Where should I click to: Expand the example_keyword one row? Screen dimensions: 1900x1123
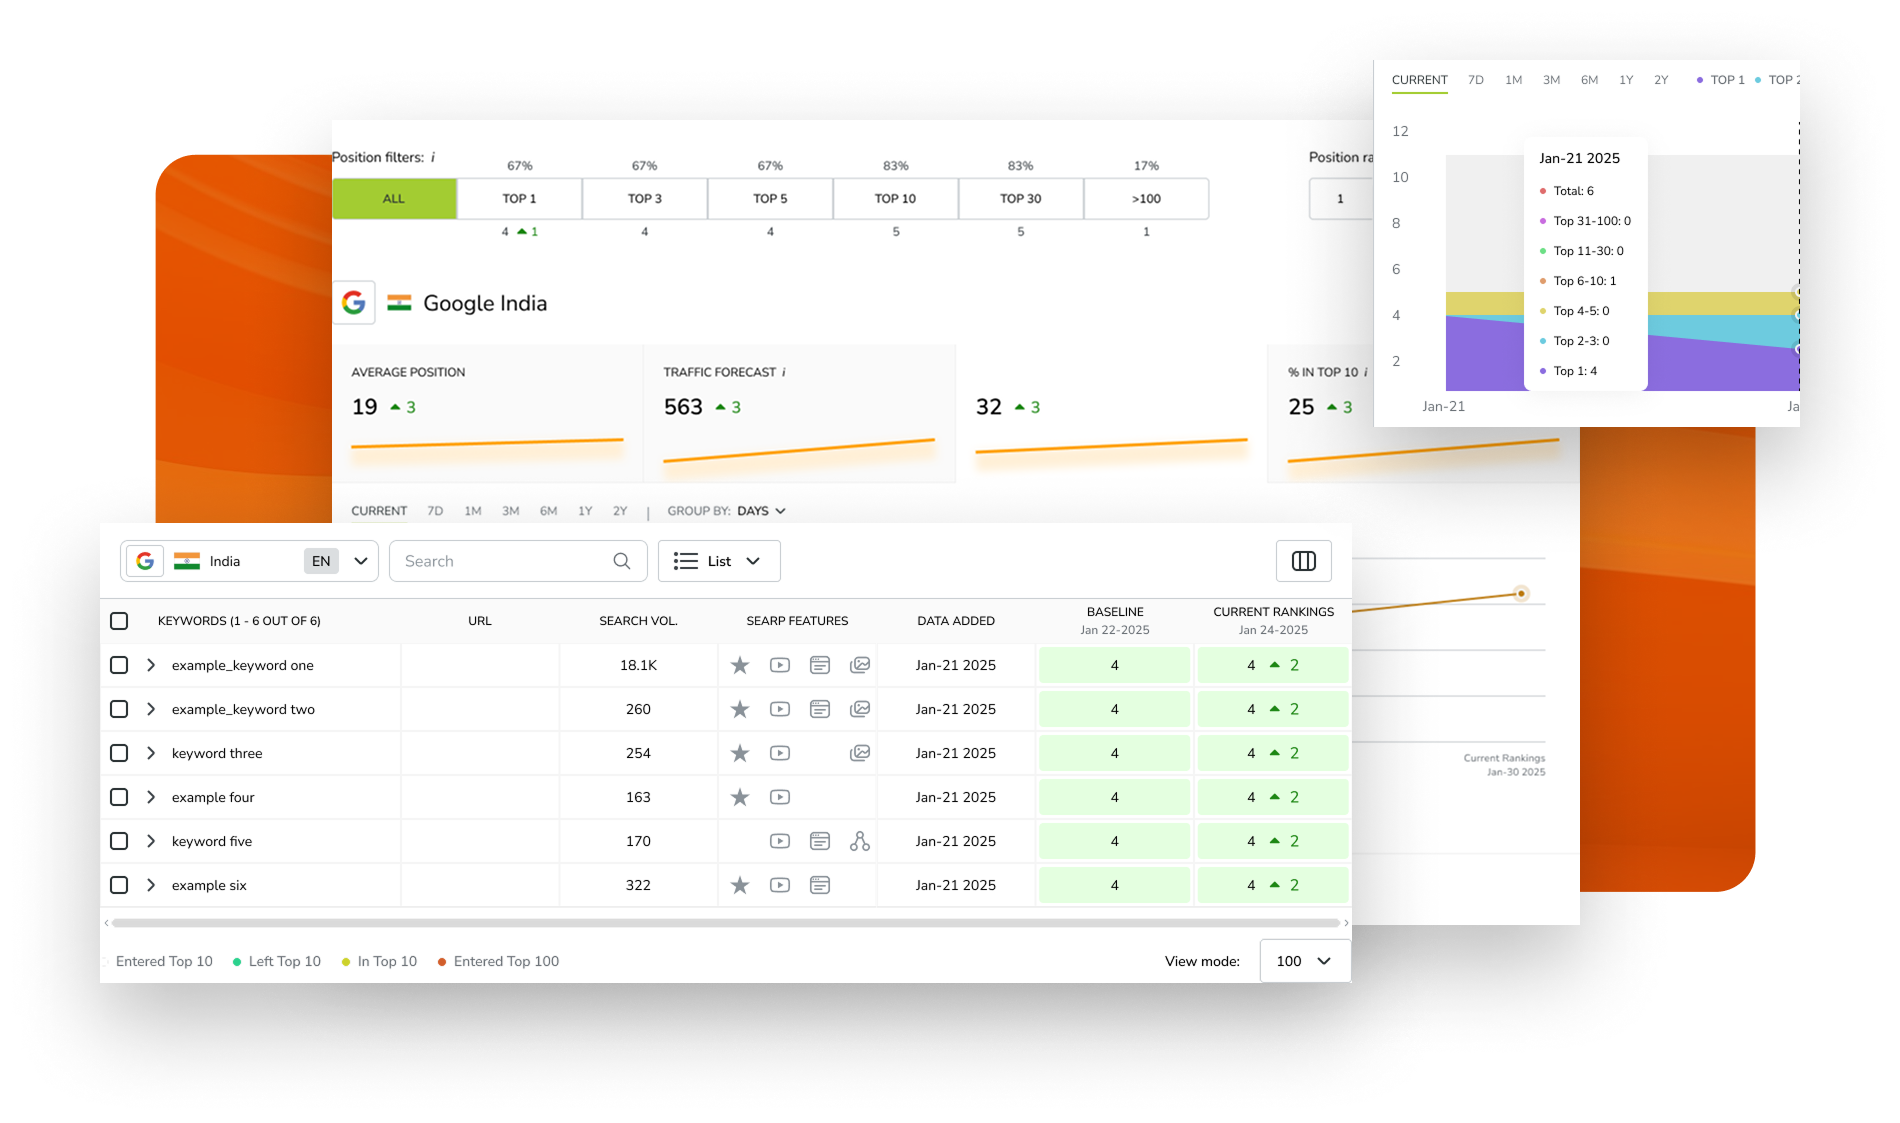[151, 665]
